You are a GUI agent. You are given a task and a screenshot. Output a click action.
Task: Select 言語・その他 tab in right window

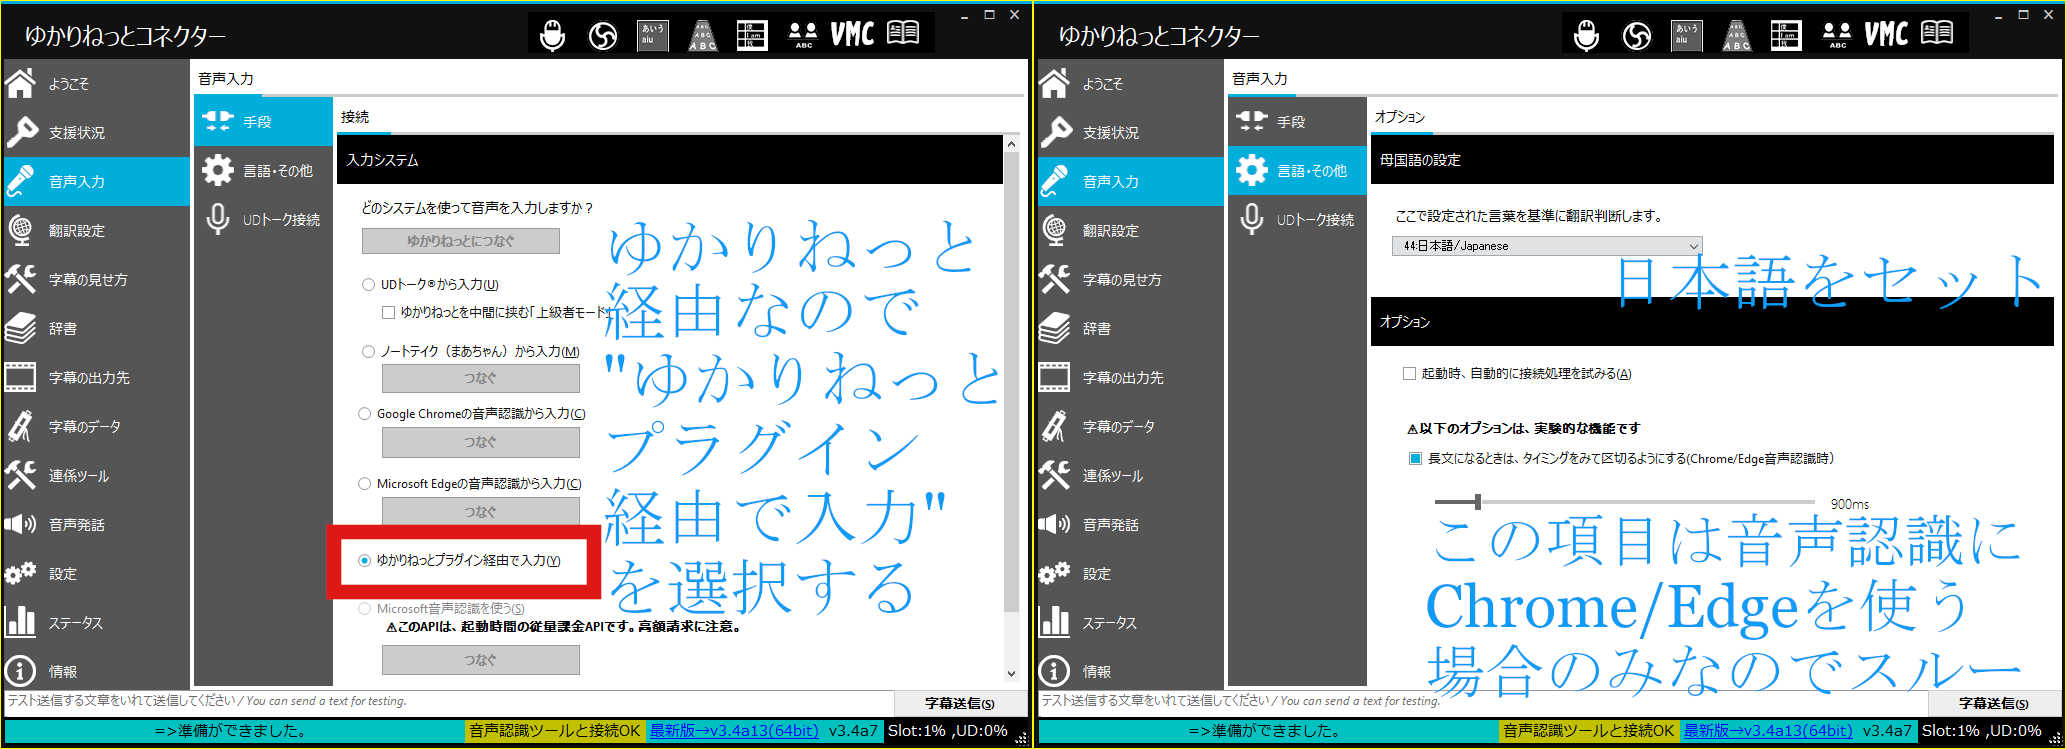[x=1297, y=171]
